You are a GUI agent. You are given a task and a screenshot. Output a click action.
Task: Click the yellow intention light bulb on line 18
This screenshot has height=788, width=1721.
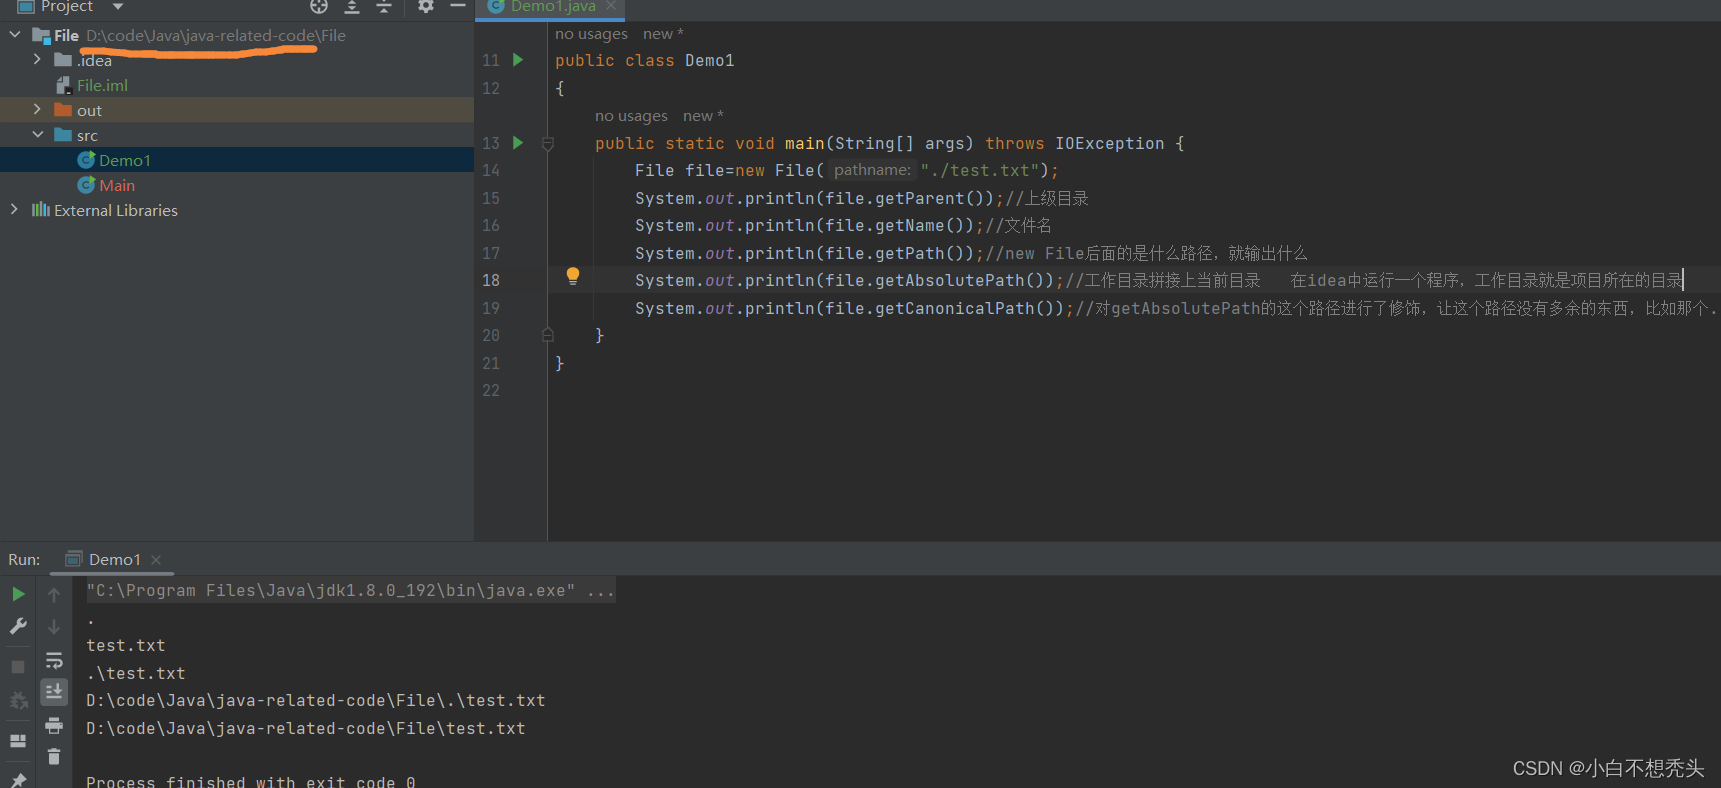click(573, 276)
